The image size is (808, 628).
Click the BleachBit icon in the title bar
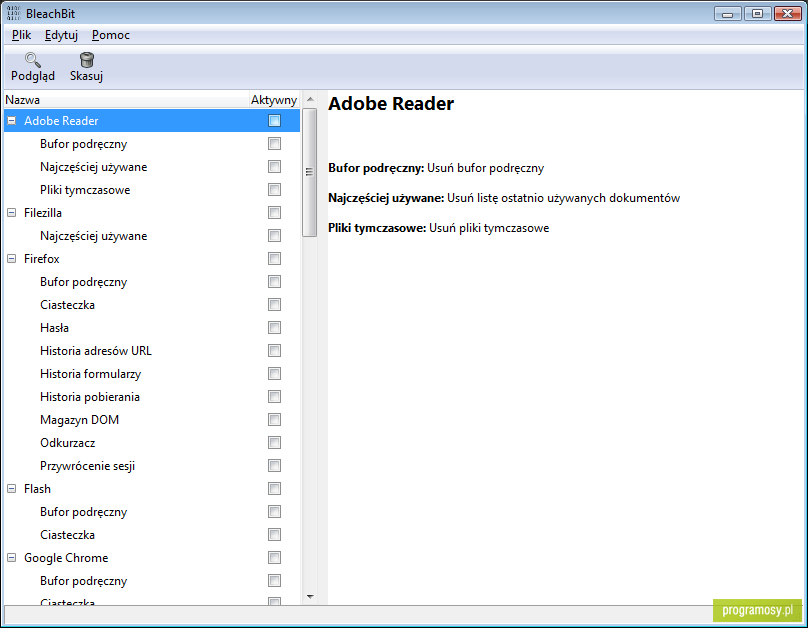tap(14, 13)
